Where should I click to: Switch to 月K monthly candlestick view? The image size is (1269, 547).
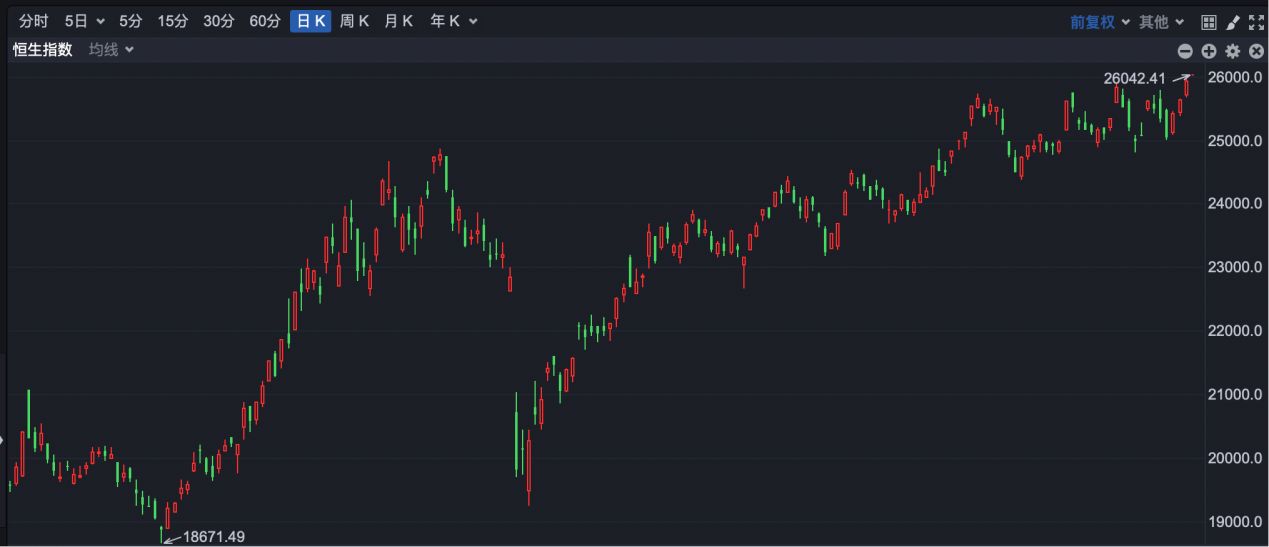pyautogui.click(x=398, y=21)
